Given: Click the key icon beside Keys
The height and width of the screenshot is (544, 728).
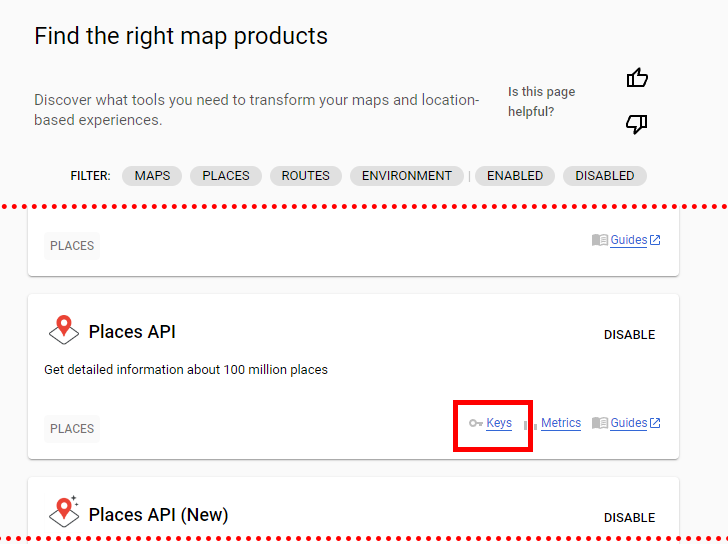Looking at the screenshot, I should tap(476, 424).
